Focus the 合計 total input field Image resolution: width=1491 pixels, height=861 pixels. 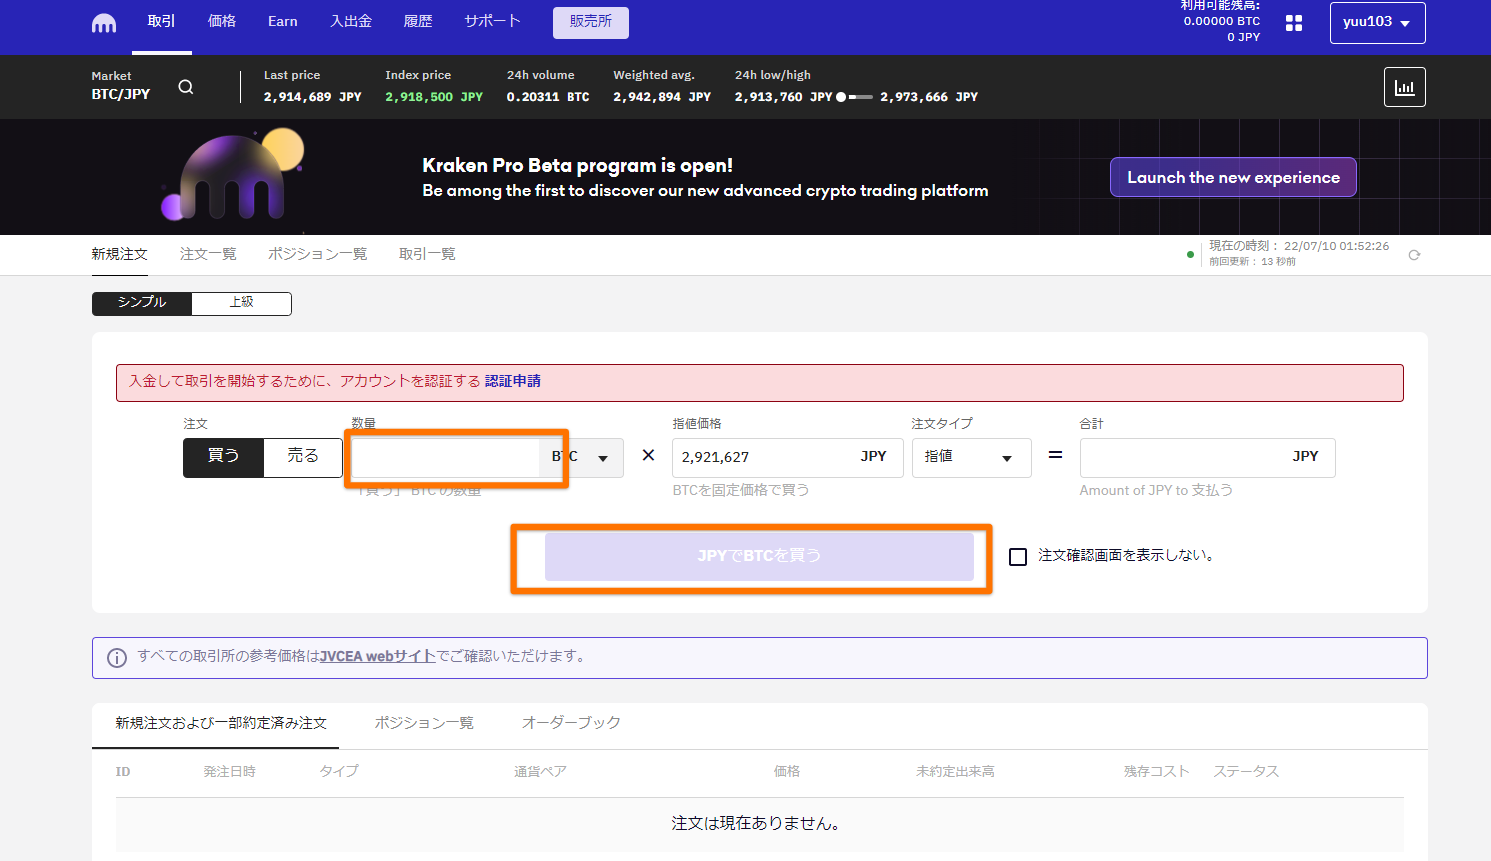1207,457
